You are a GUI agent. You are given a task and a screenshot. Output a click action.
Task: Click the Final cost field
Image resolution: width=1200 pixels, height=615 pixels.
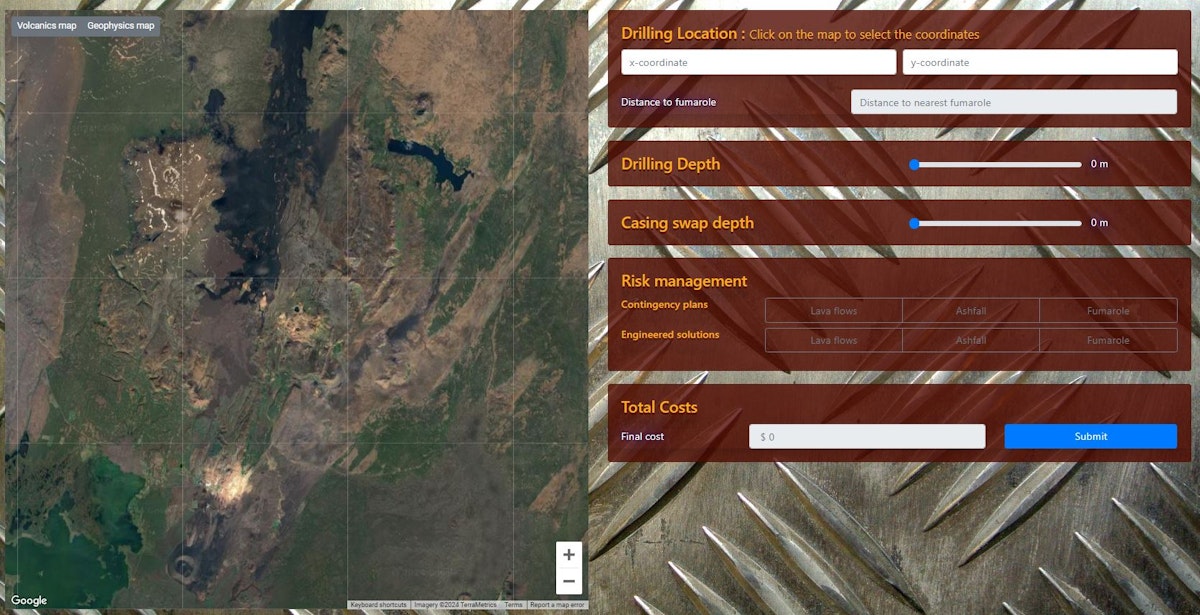tap(866, 436)
